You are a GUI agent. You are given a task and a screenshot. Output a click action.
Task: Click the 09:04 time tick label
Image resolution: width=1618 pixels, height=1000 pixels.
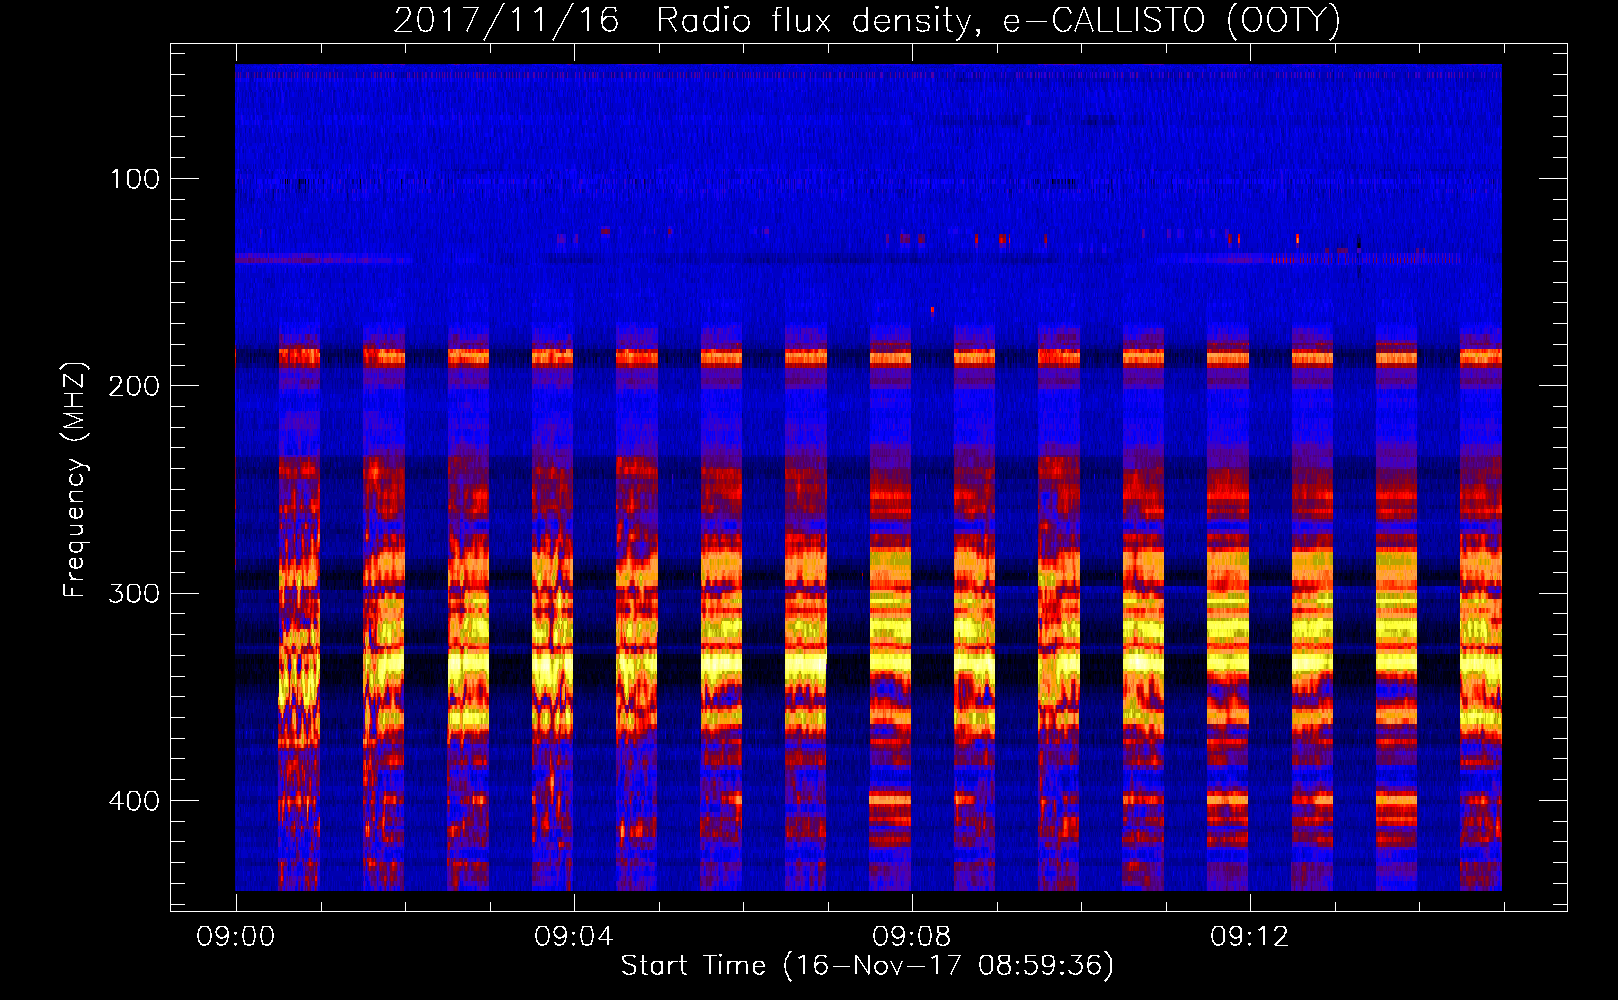coord(574,937)
